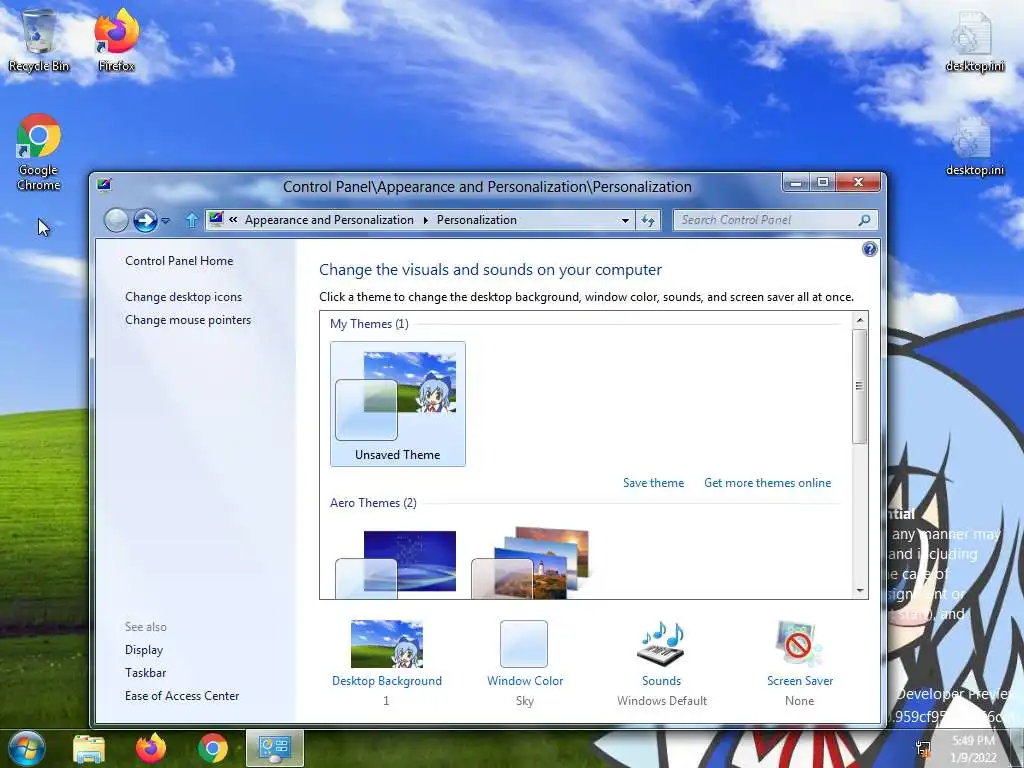Expand the breadcrumb arrow after Appearance and Personalization
Image resolution: width=1024 pixels, height=768 pixels.
point(425,220)
